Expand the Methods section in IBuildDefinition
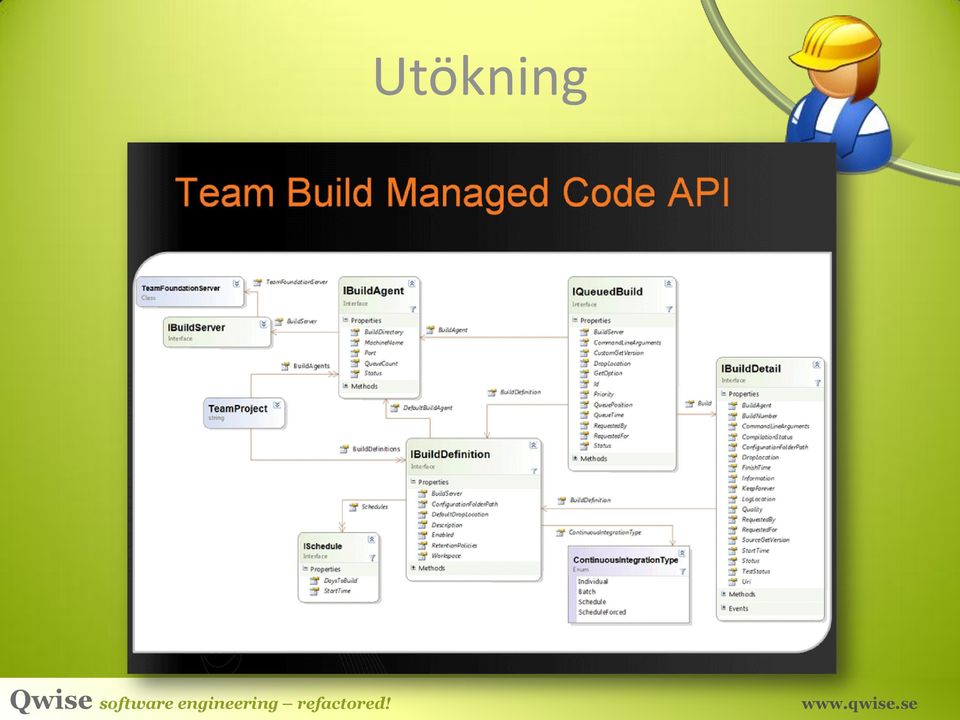Image resolution: width=960 pixels, height=720 pixels. tap(413, 568)
